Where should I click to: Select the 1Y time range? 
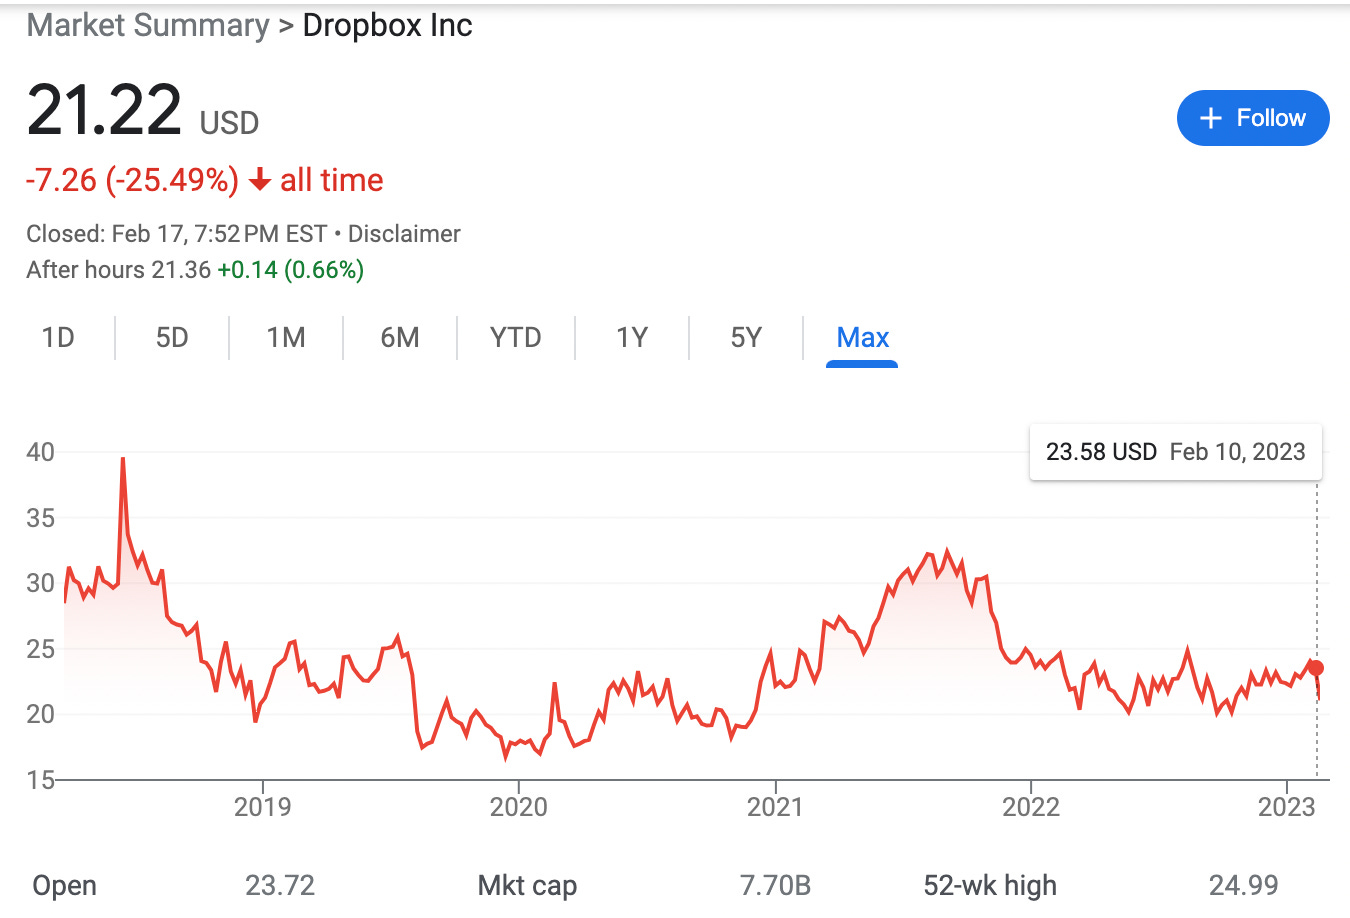[x=631, y=338]
